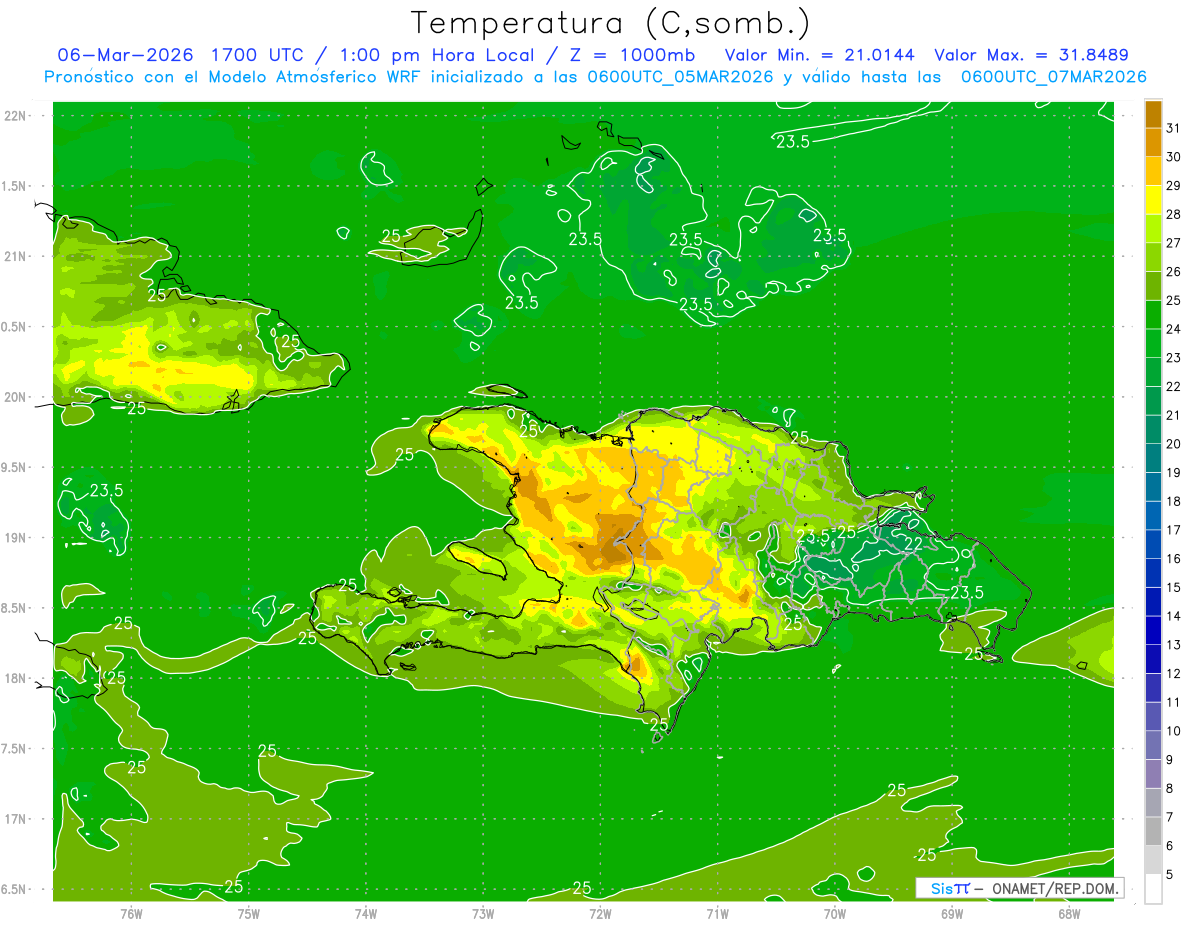The image size is (1200, 927).
Task: Click the legend value '30'
Action: (x=1174, y=157)
